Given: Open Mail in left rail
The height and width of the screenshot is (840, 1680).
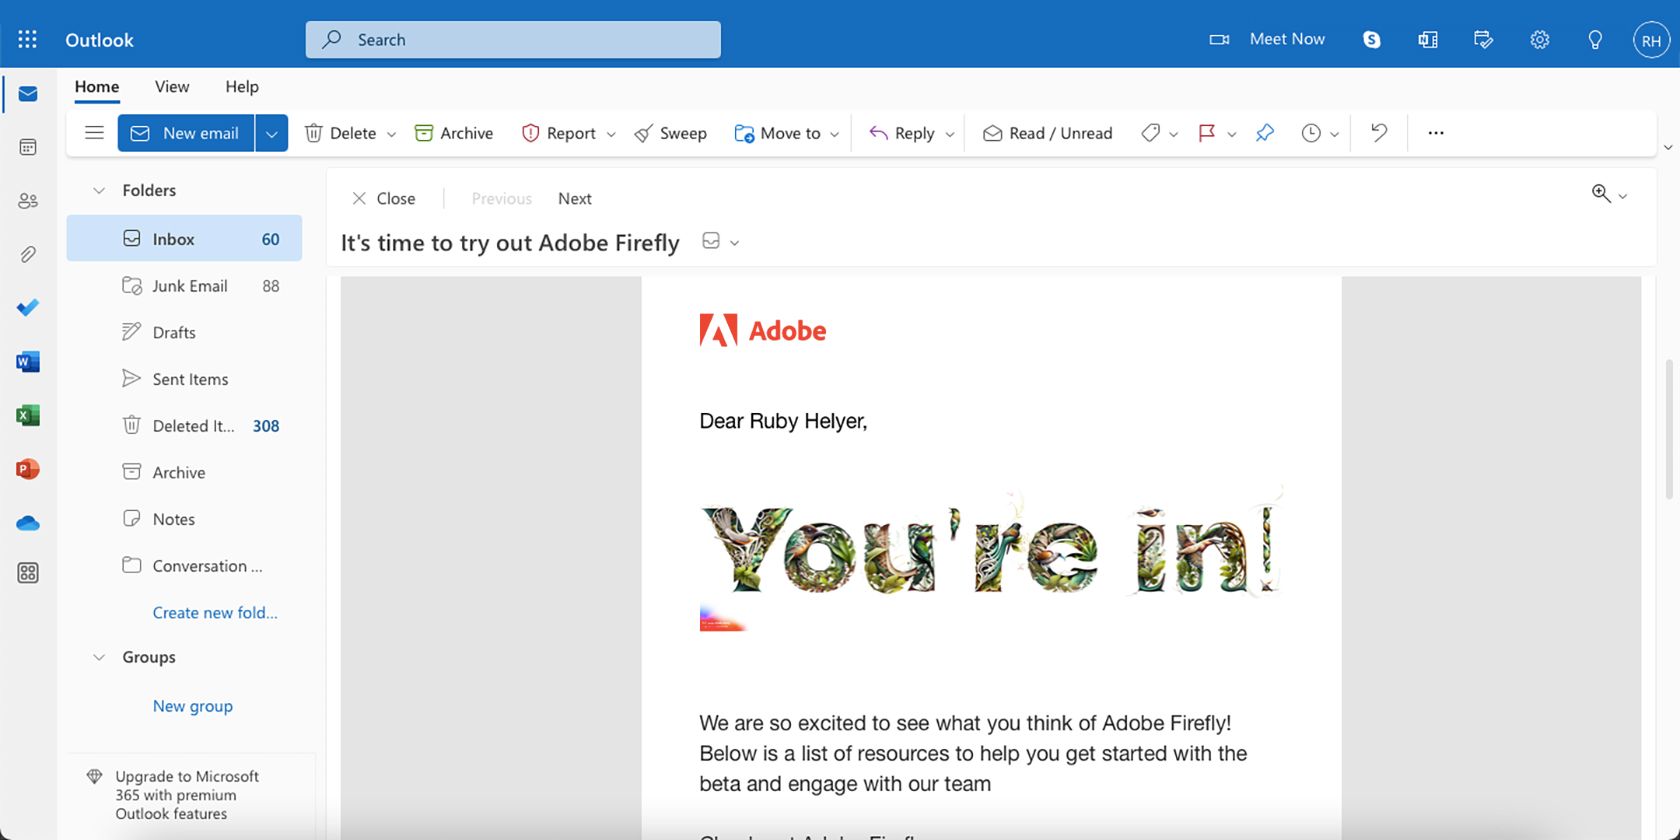Looking at the screenshot, I should click(28, 94).
